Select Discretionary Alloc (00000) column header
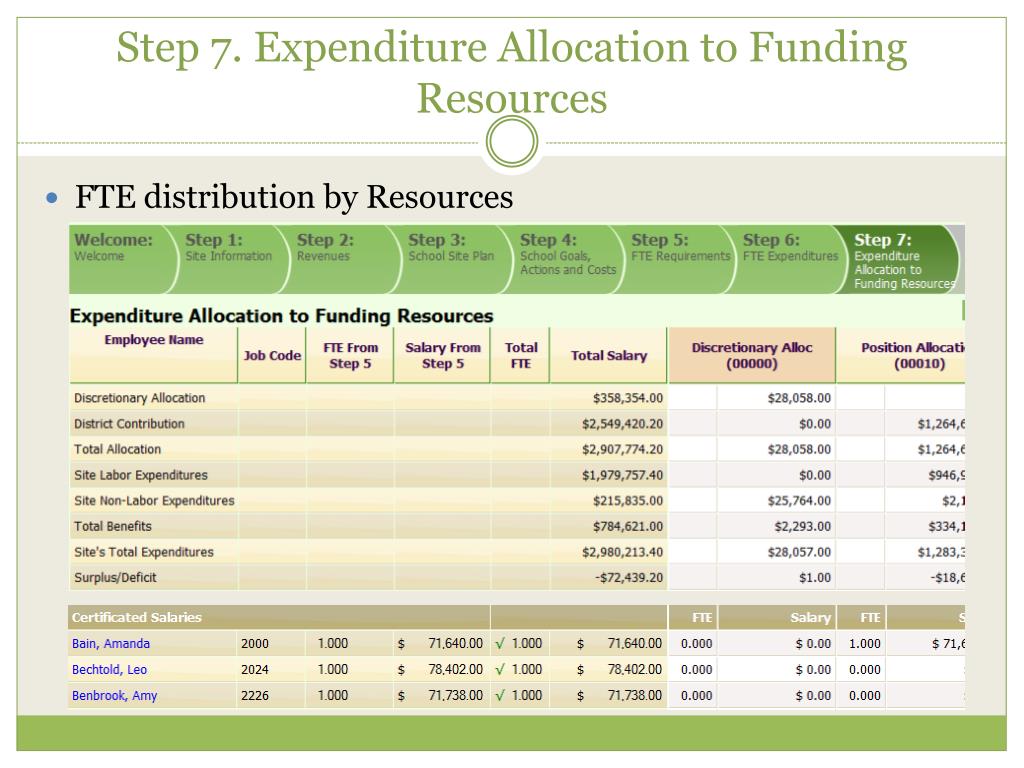The image size is (1024, 768). coord(752,355)
